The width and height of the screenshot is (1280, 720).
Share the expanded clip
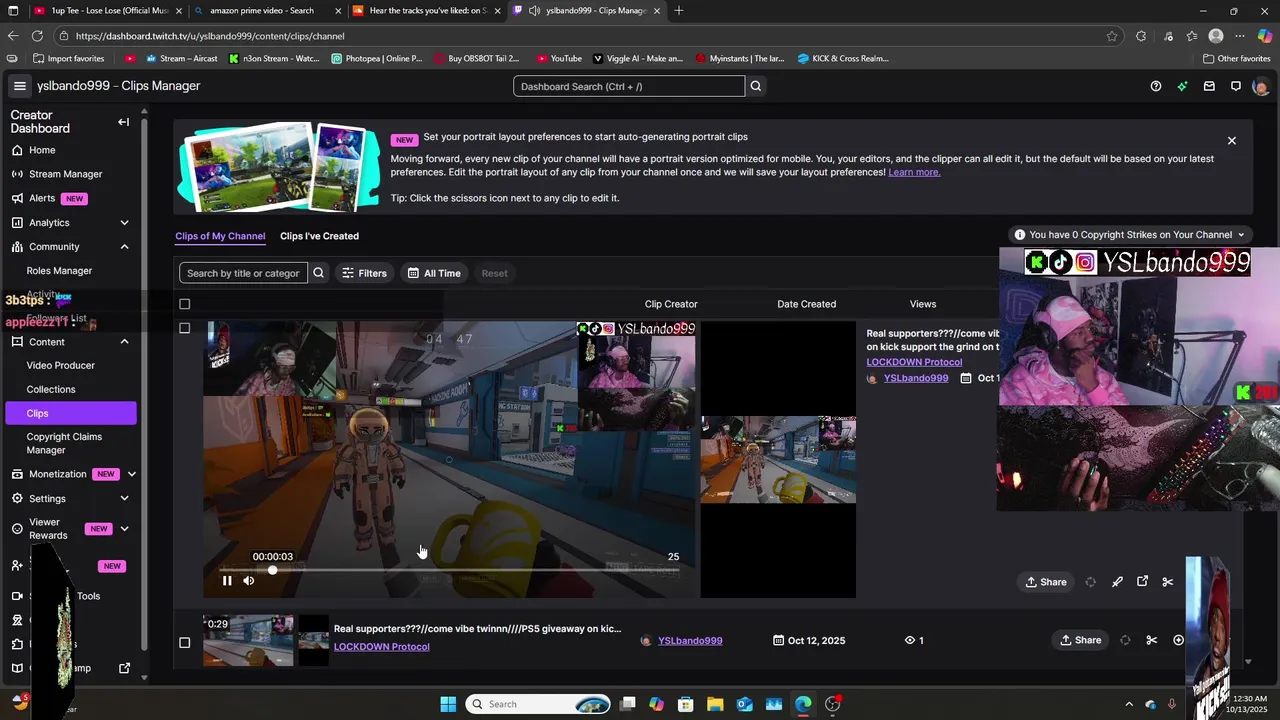tap(1046, 582)
